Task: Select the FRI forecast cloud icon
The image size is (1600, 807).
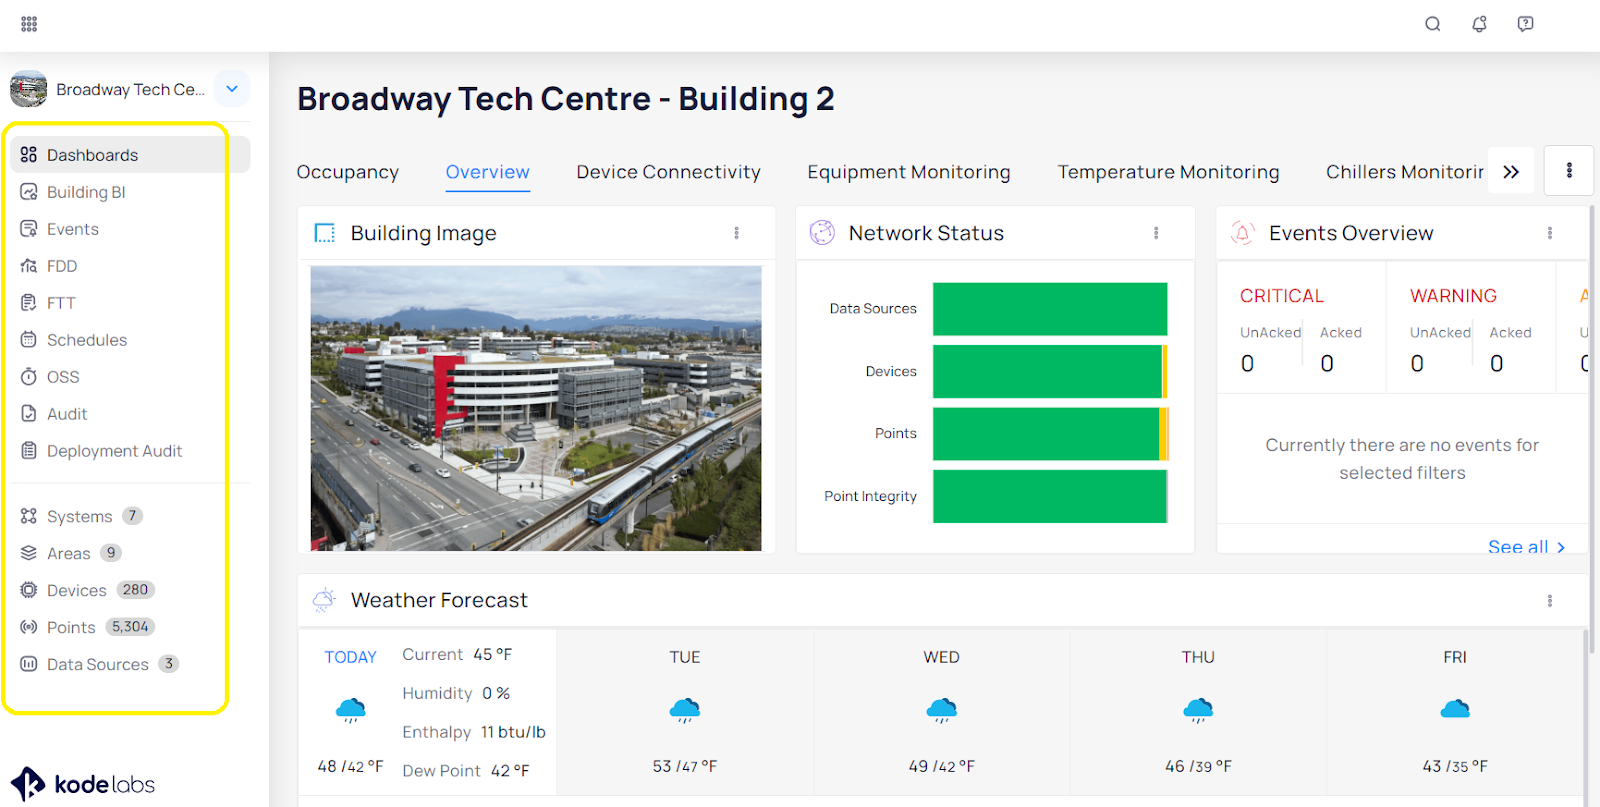Action: [1455, 709]
